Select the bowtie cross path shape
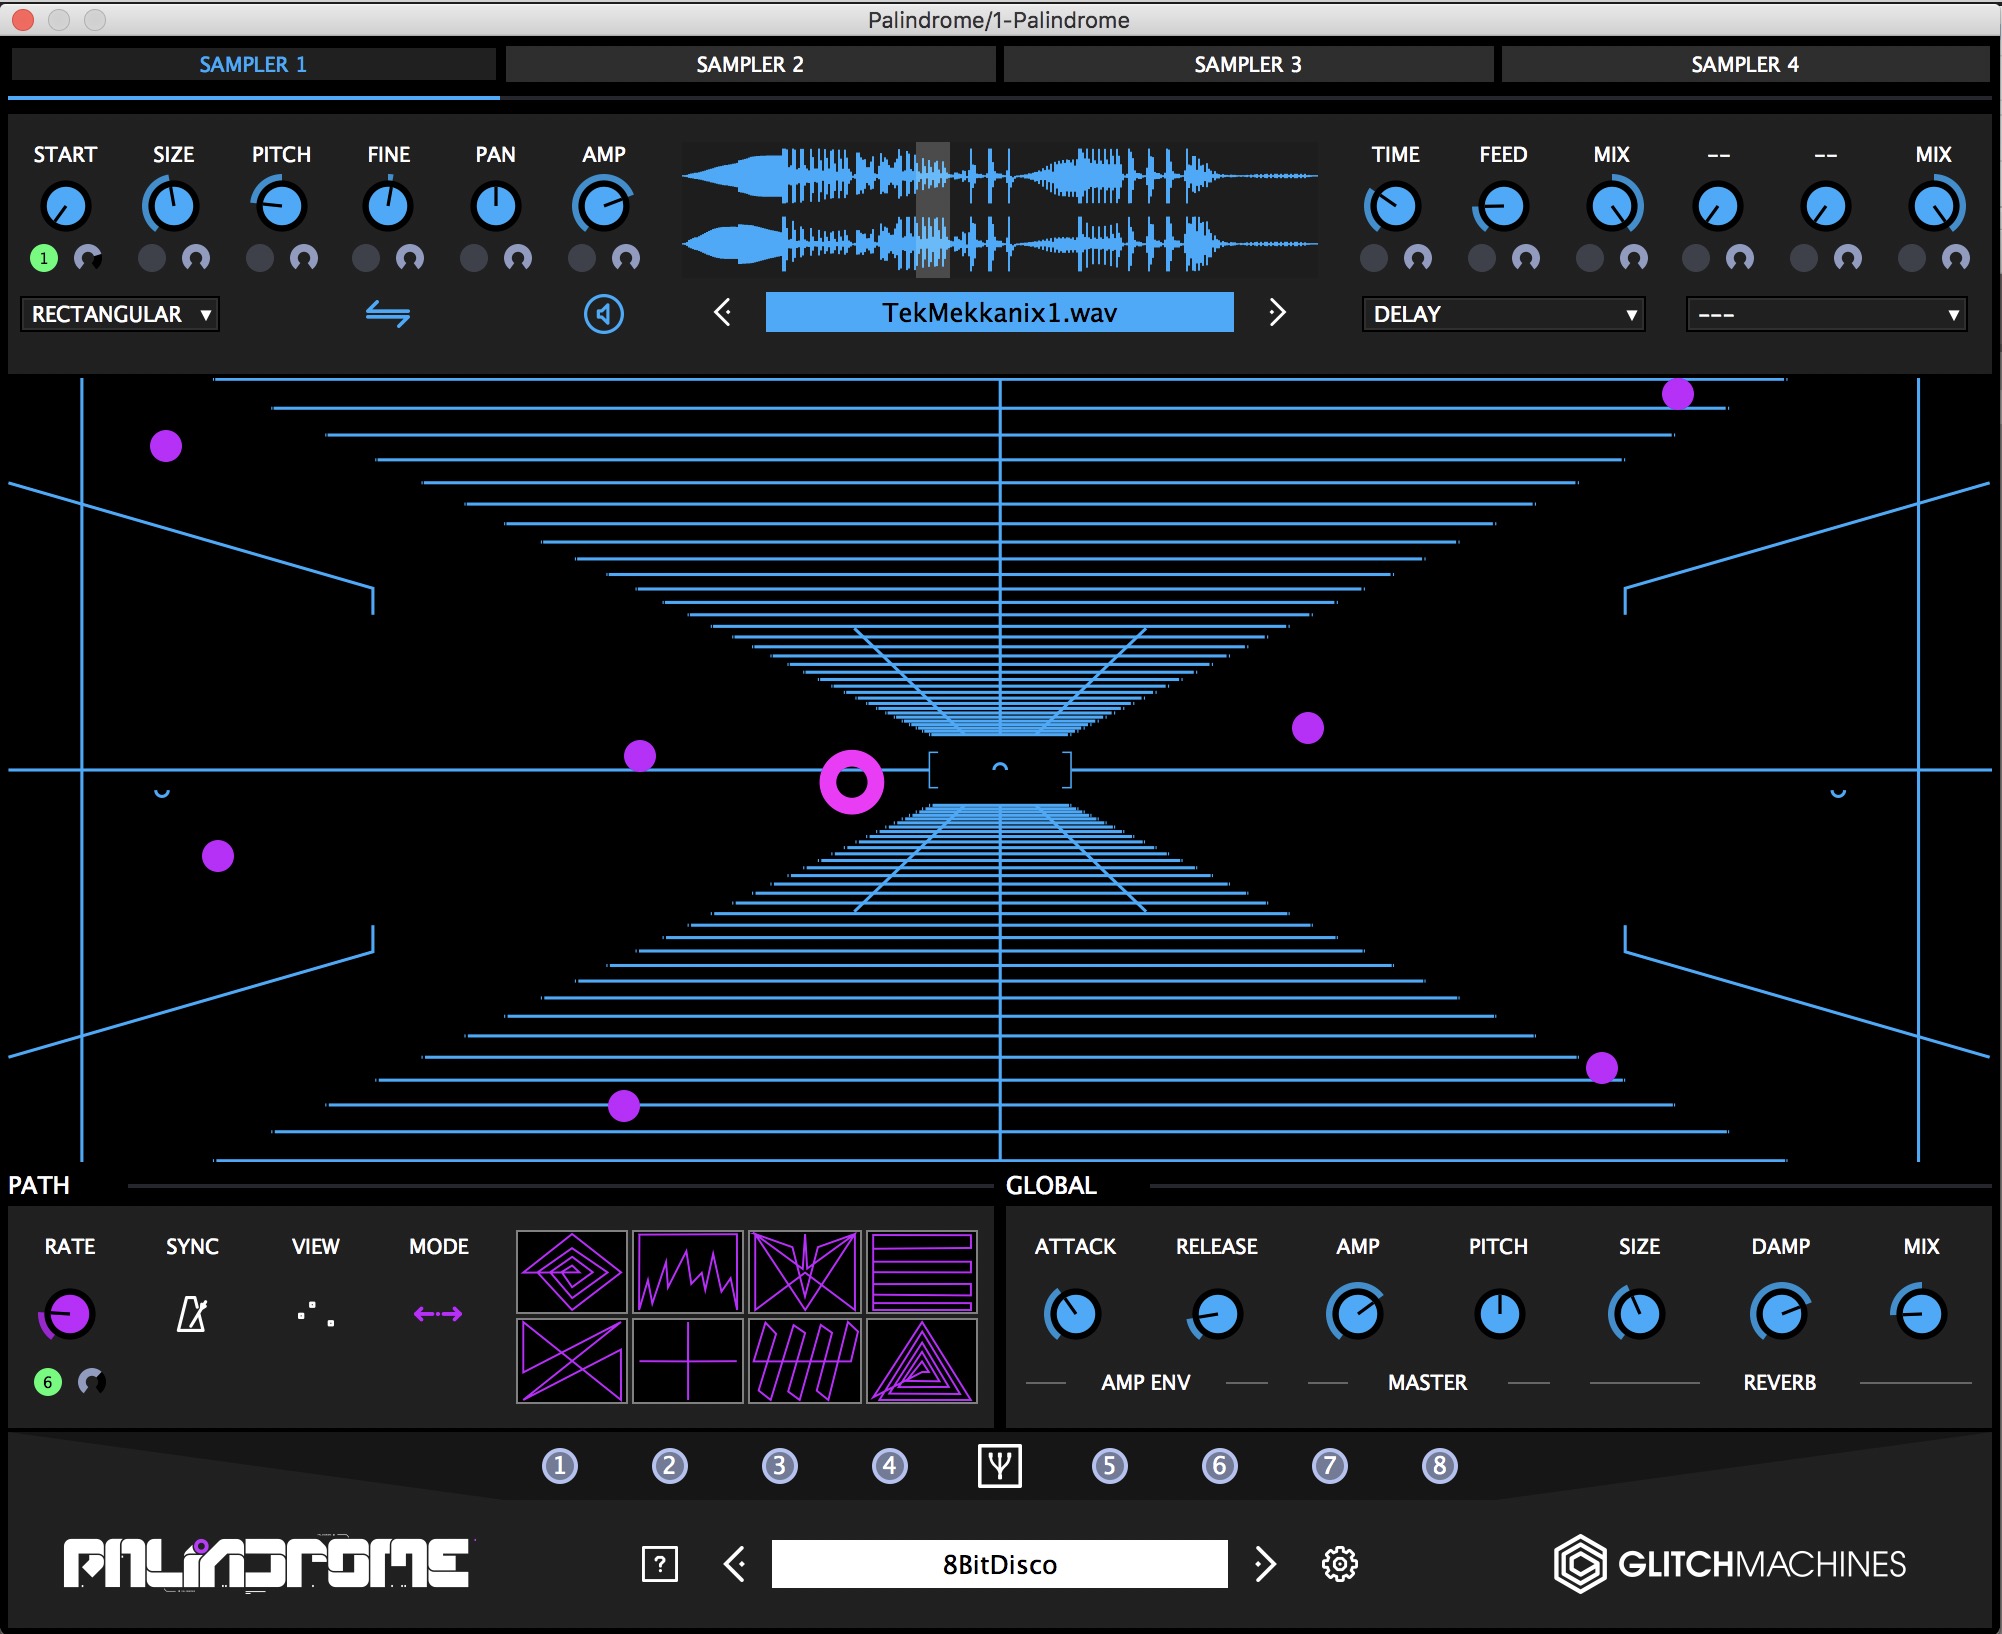 [x=572, y=1361]
